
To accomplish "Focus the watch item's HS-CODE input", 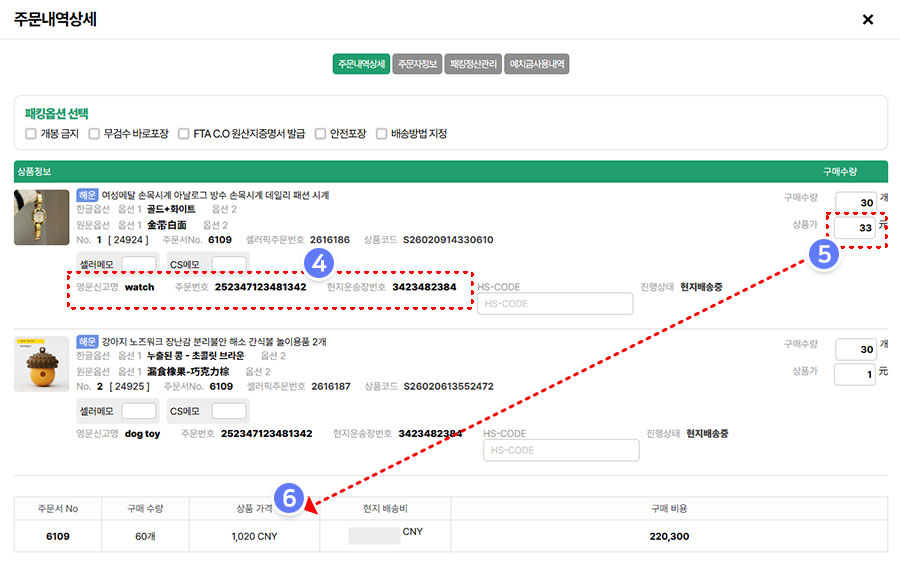I will click(555, 304).
